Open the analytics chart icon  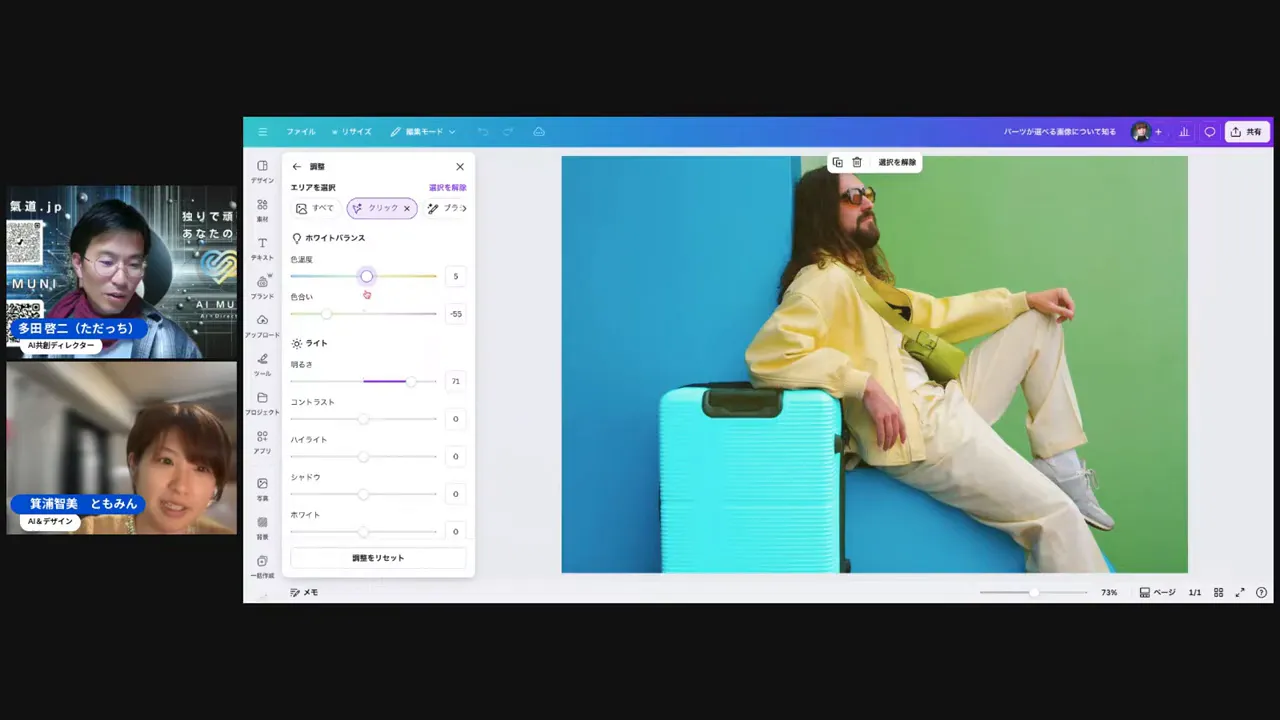(1184, 132)
